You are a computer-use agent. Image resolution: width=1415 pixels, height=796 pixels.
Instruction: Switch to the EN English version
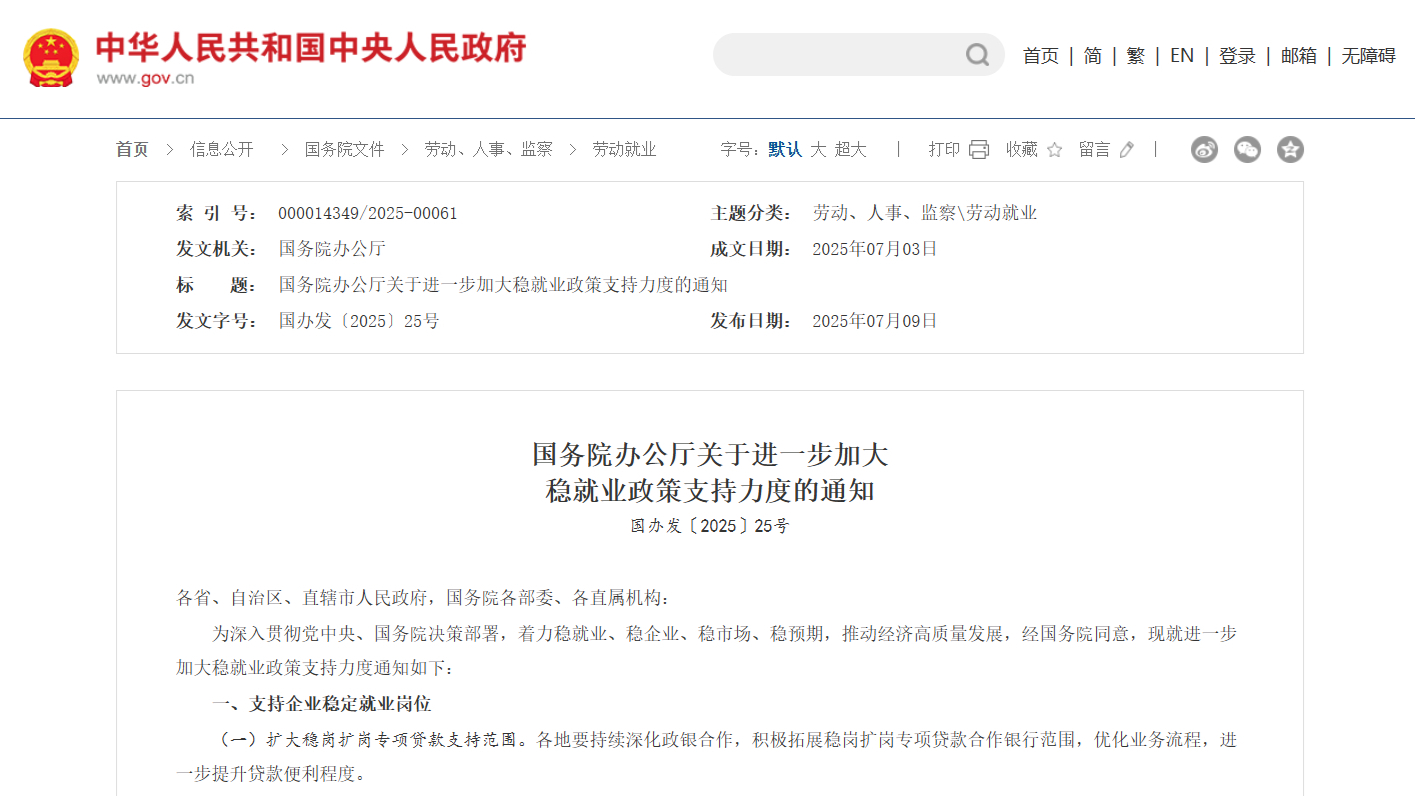click(1182, 56)
